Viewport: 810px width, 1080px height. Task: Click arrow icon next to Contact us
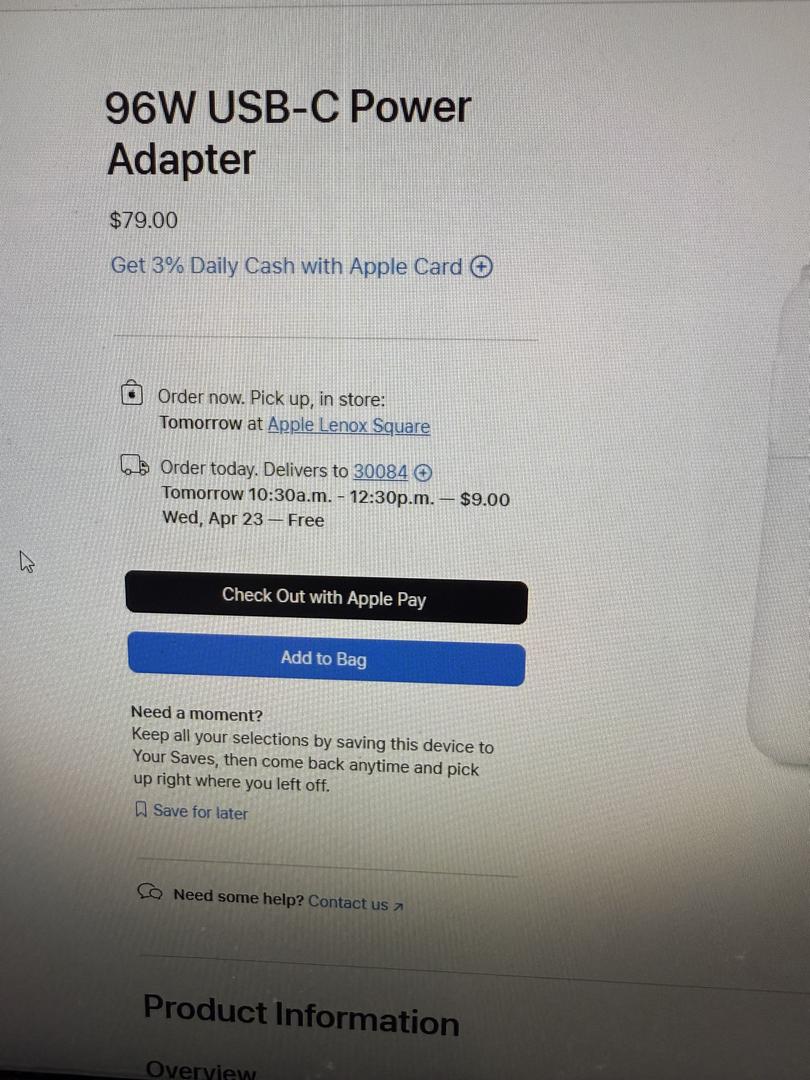point(398,906)
